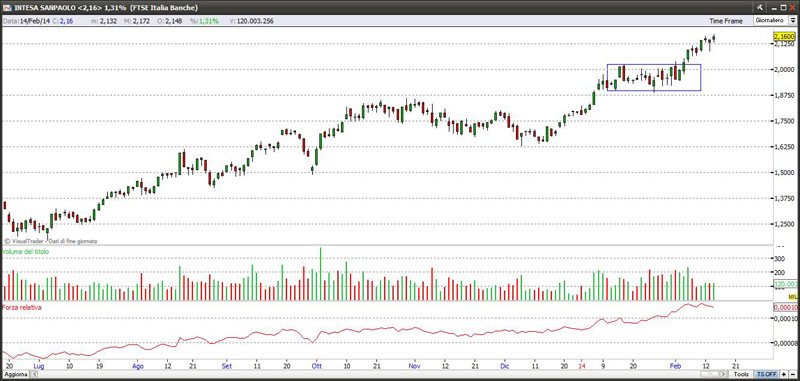Click the 2,0000 price axis label

784,69
